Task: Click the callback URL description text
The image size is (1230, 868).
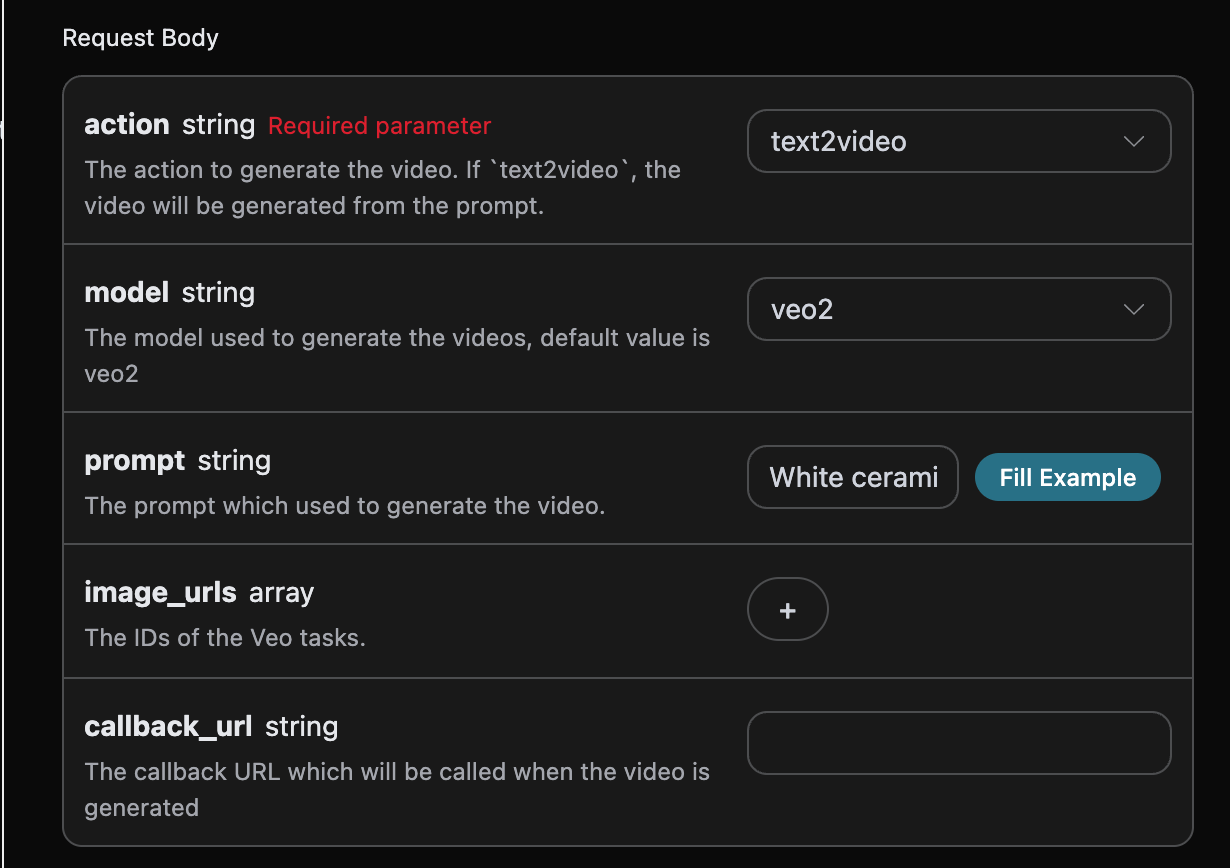Action: (397, 789)
